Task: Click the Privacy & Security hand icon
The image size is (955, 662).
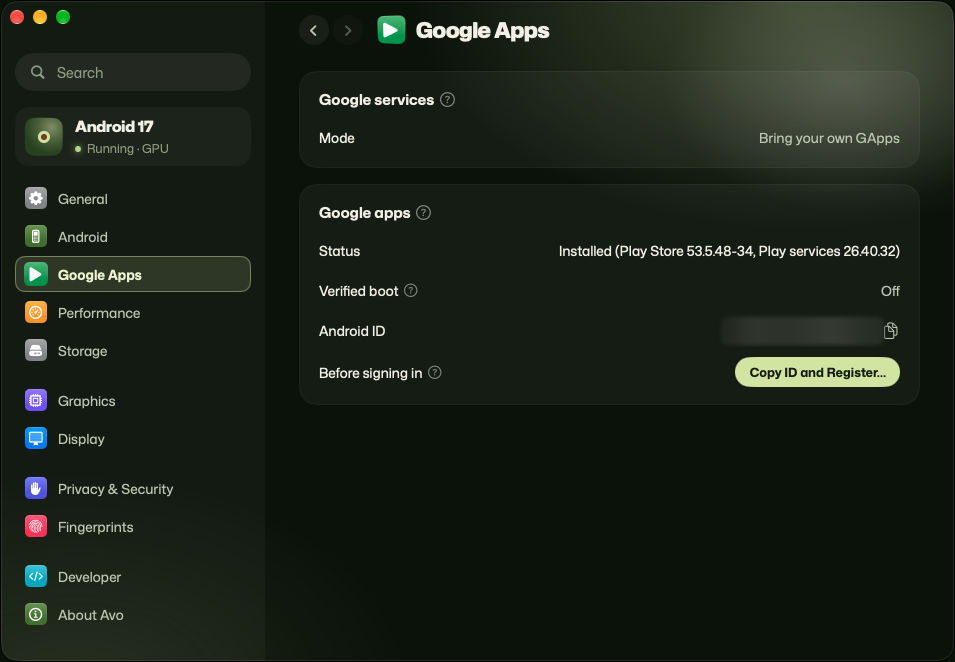Action: tap(36, 488)
